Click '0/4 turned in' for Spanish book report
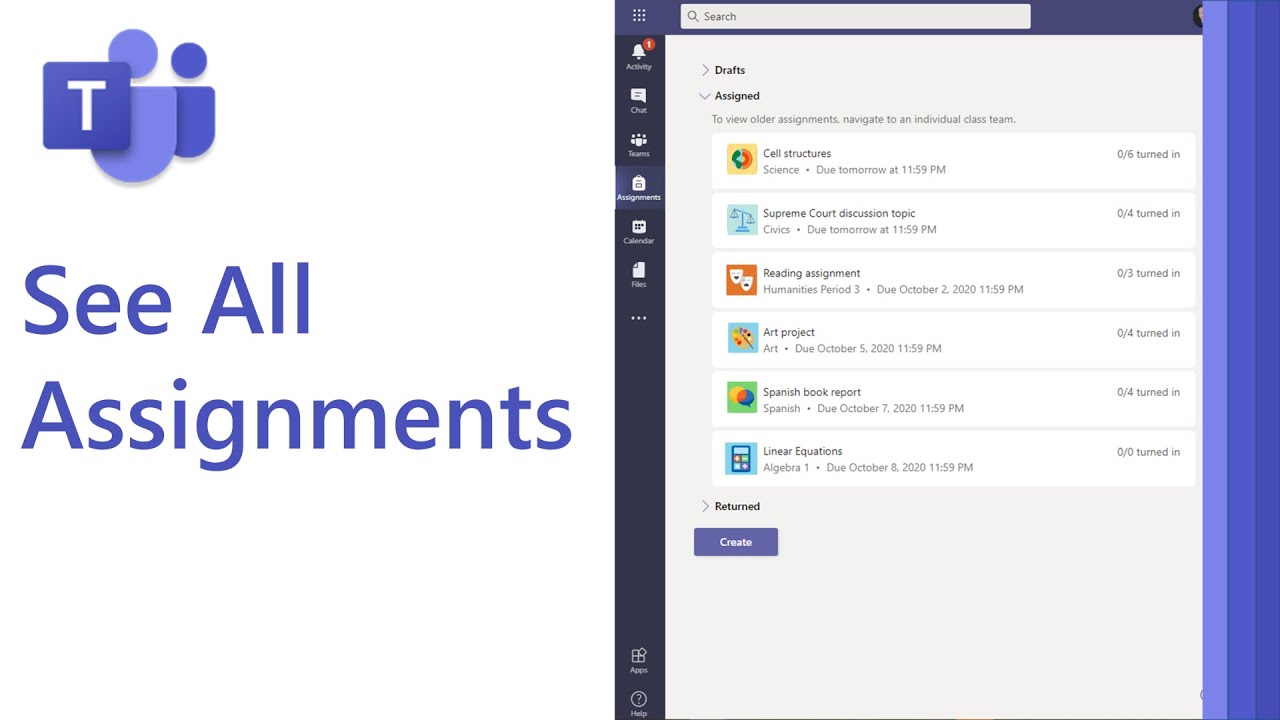1280x720 pixels. pyautogui.click(x=1148, y=392)
